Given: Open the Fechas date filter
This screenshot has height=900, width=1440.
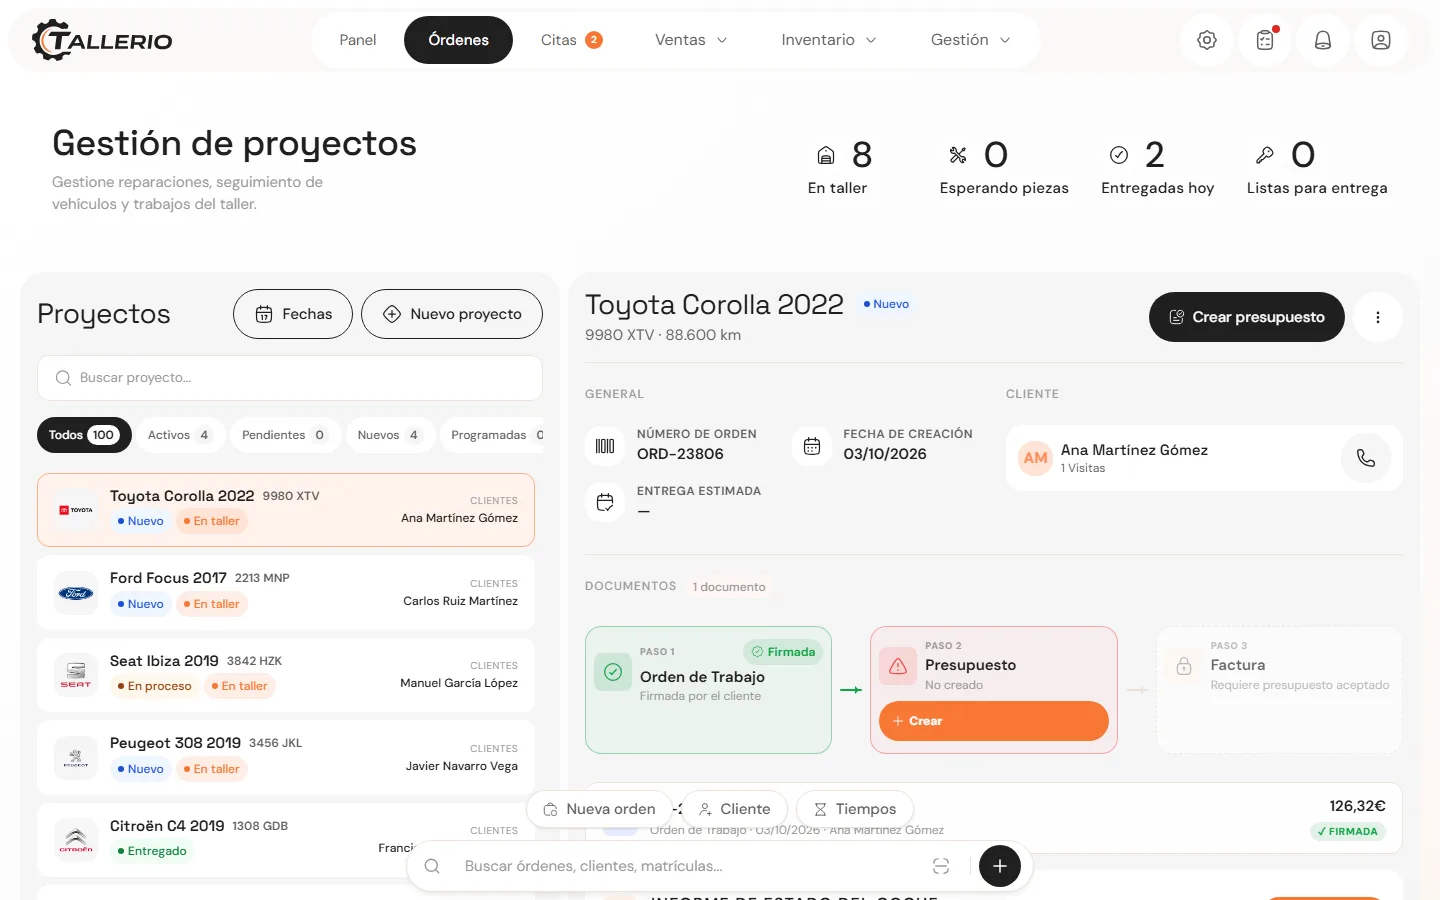Looking at the screenshot, I should click(293, 314).
